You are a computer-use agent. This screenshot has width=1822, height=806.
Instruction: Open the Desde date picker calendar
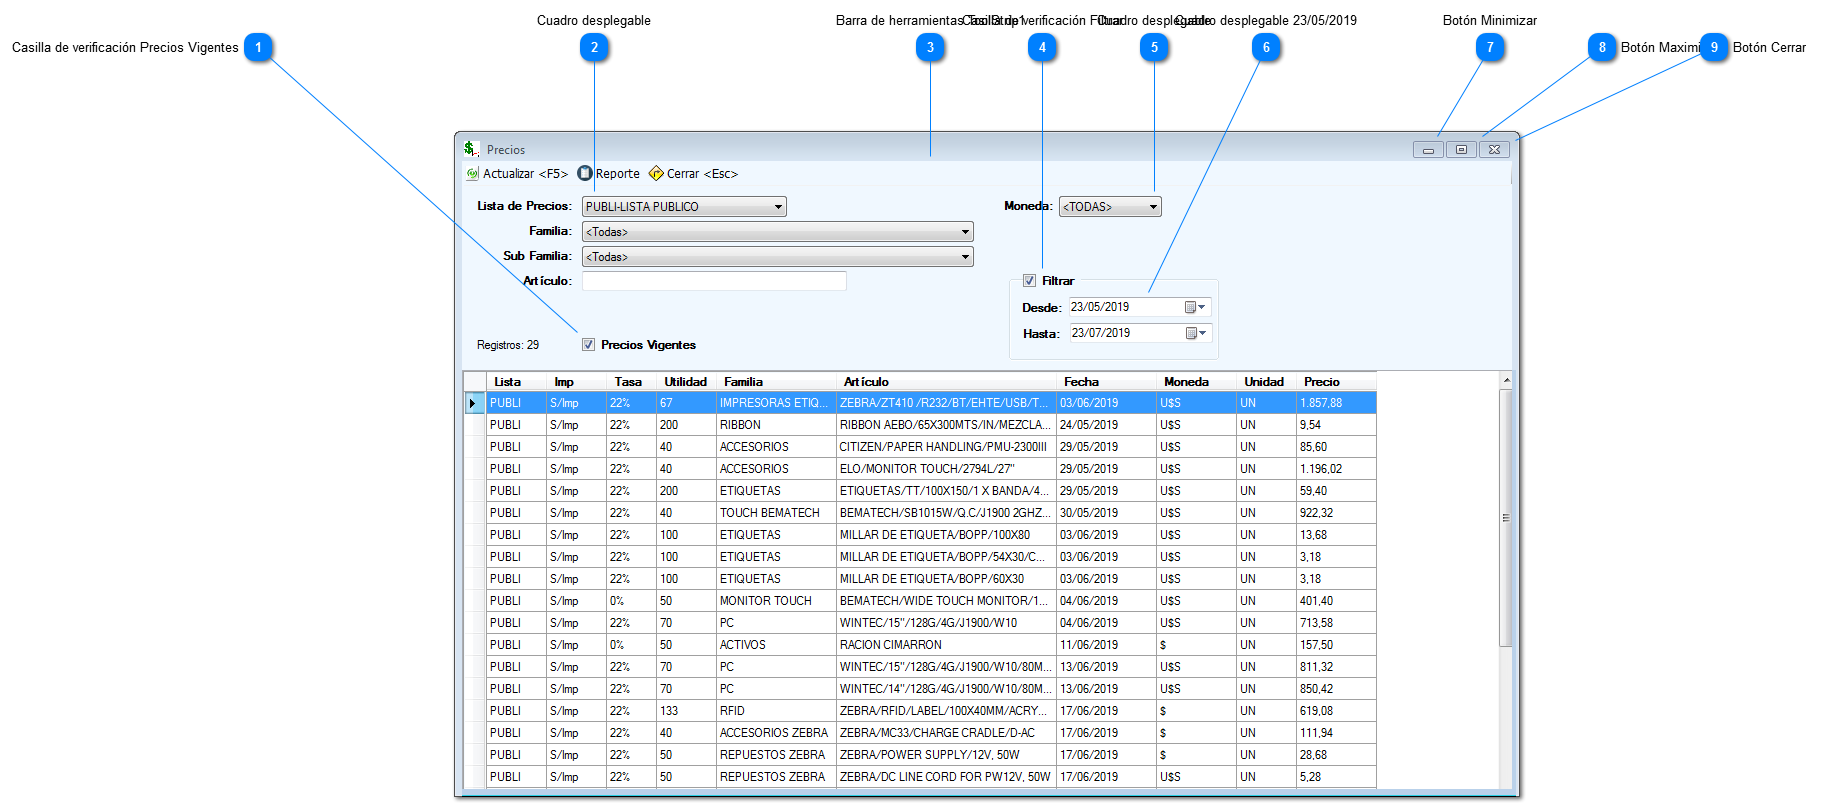[x=1196, y=307]
